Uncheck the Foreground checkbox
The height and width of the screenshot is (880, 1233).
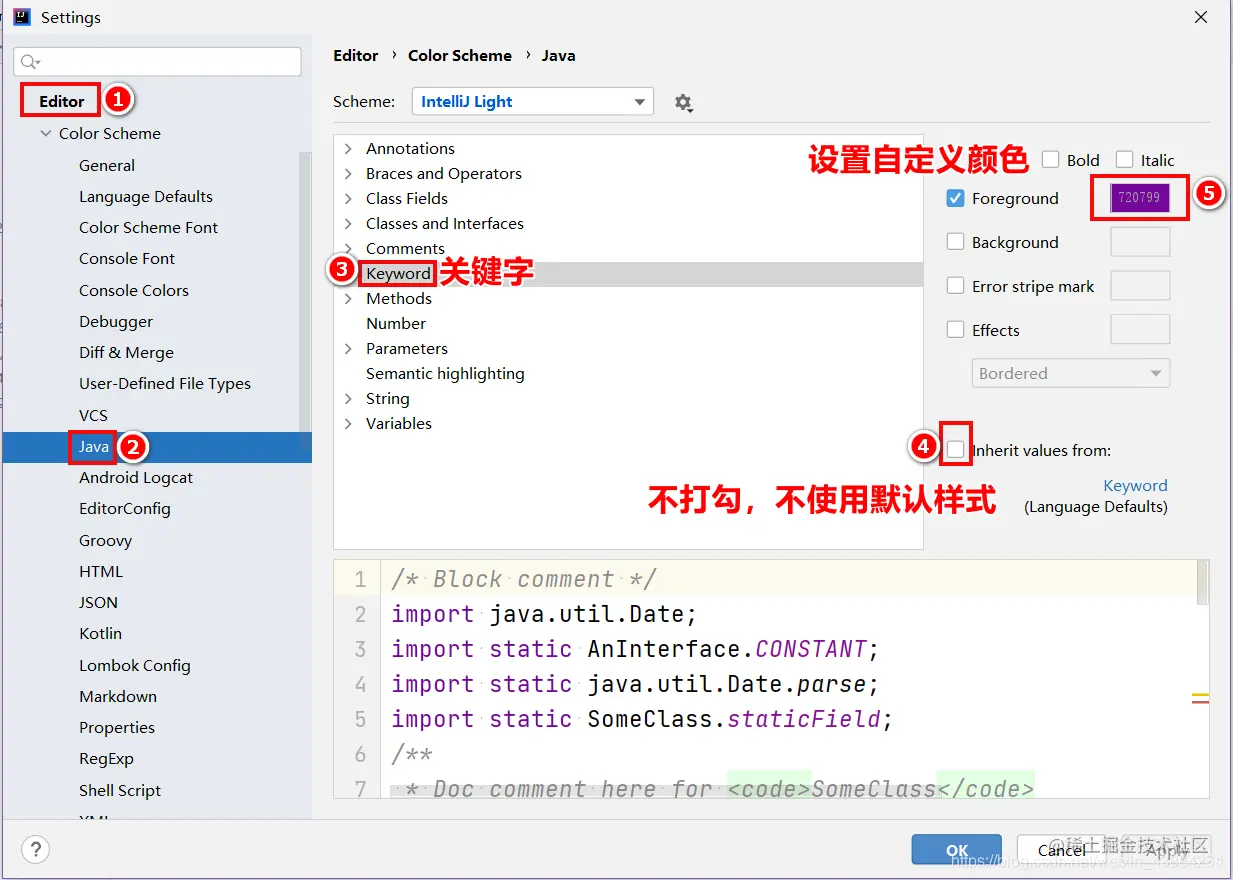tap(955, 198)
